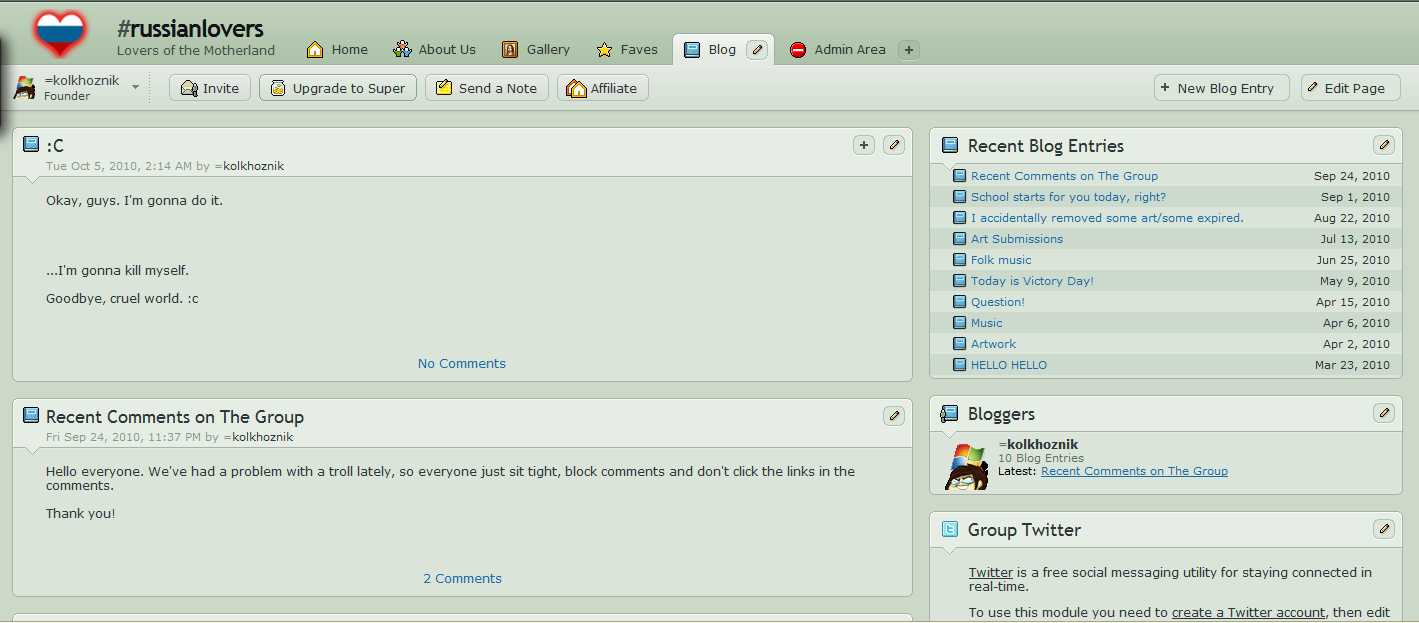Switch to the Gallery tab

[x=536, y=49]
